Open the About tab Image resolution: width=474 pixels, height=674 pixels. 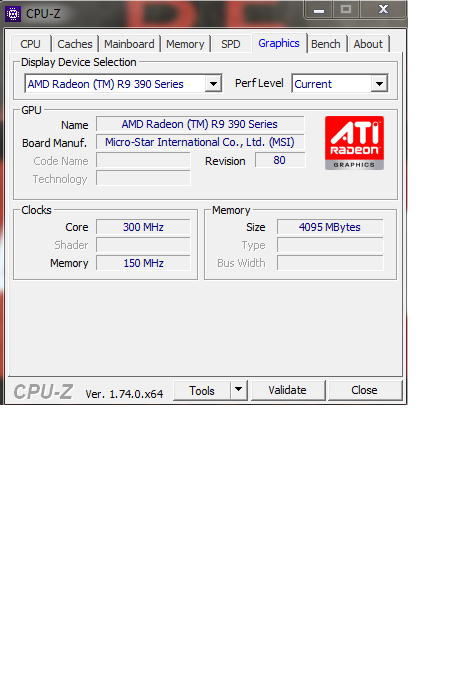point(368,44)
